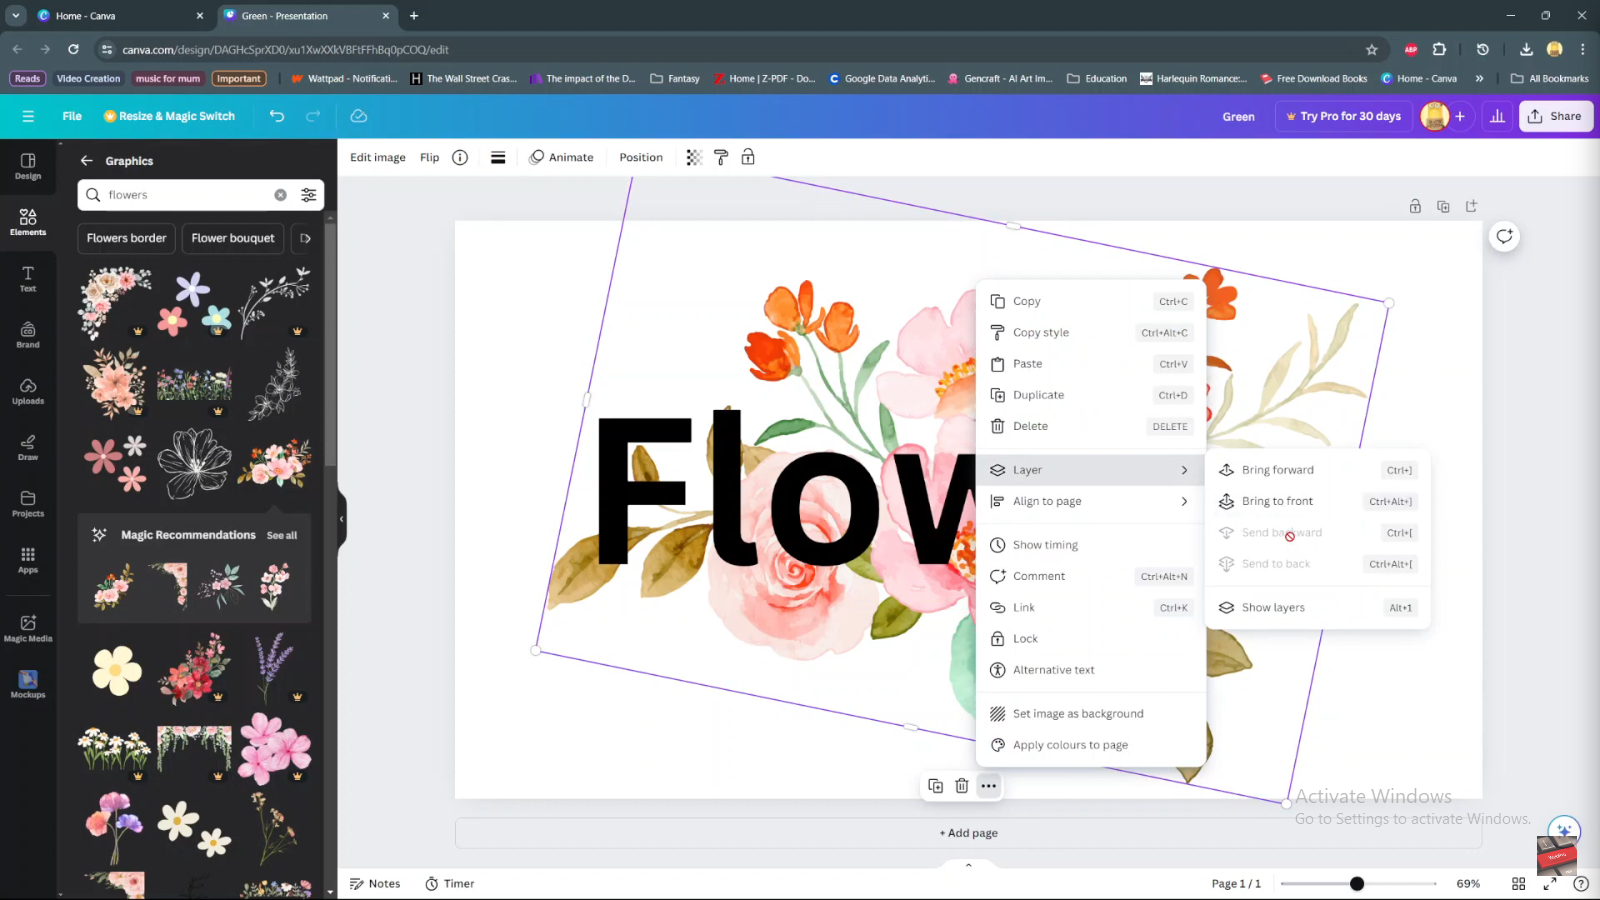
Task: Open the grid view icon
Action: click(1518, 884)
